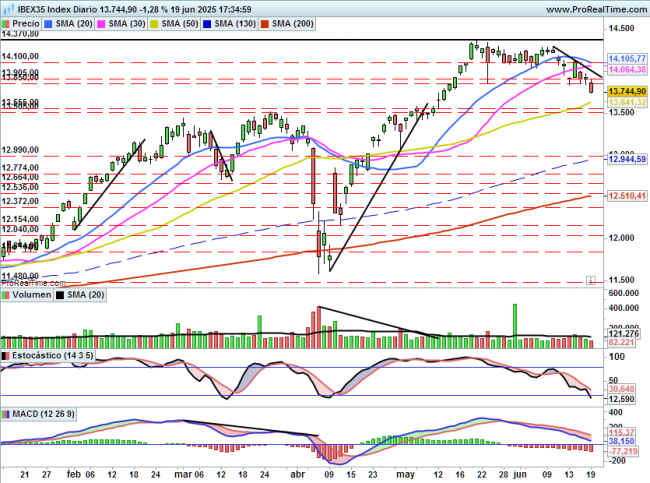Select the SMA (50) legend label
This screenshot has height=483, width=650.
[179, 24]
